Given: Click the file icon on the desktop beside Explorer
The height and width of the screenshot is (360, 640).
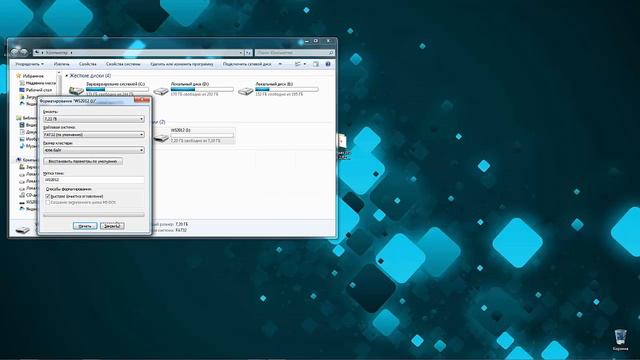Looking at the screenshot, I should coord(342,141).
